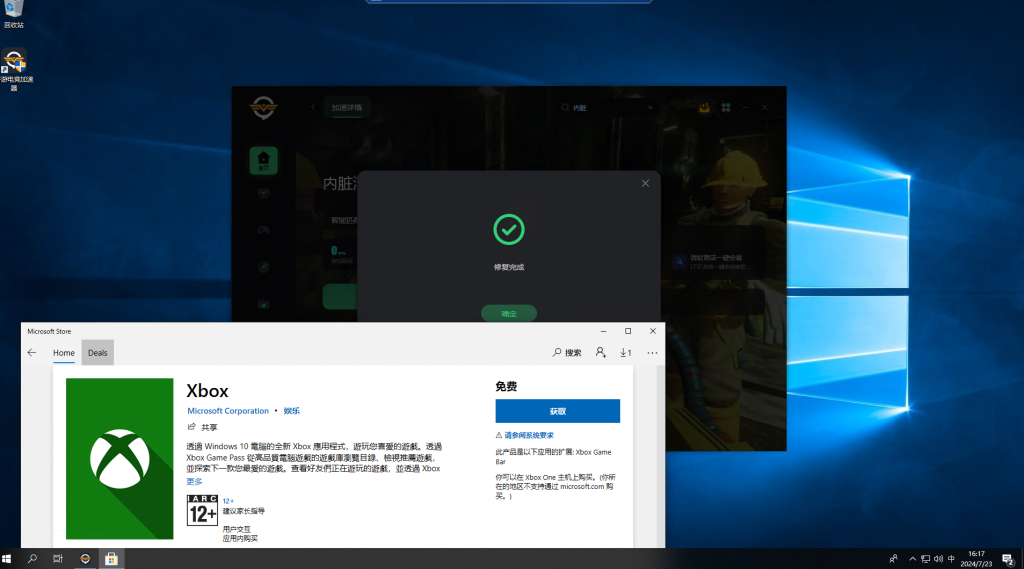Click the green Xbox app logo

coord(120,459)
